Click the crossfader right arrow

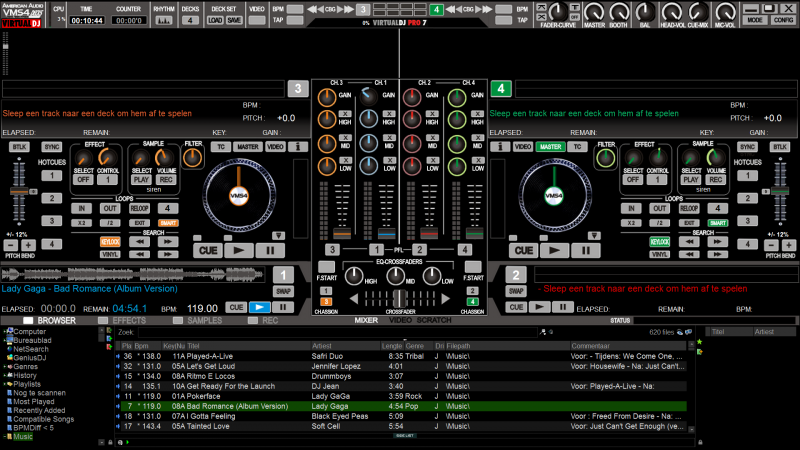445,299
